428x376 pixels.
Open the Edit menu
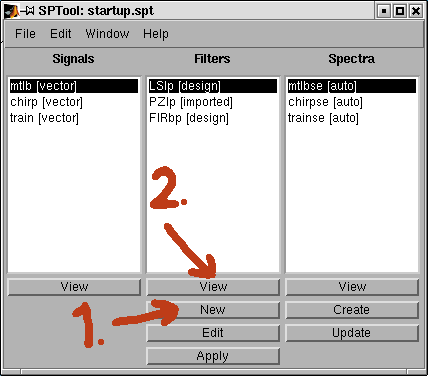61,34
